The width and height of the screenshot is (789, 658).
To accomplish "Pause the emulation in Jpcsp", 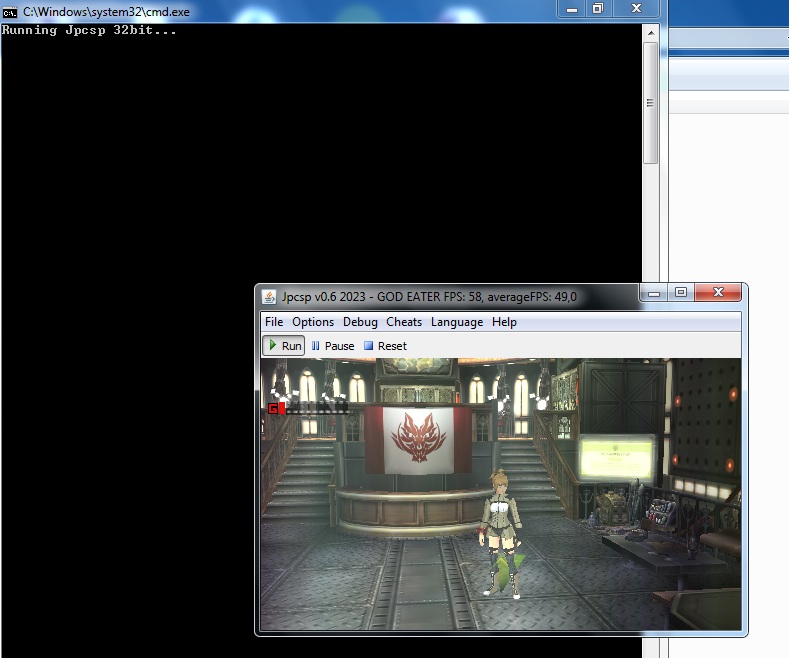I will coord(333,346).
